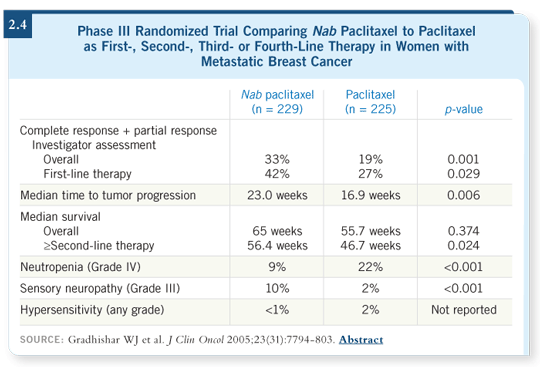The height and width of the screenshot is (367, 540).
Task: Click the Gradhishar WJ source citation text
Action: pyautogui.click(x=116, y=340)
